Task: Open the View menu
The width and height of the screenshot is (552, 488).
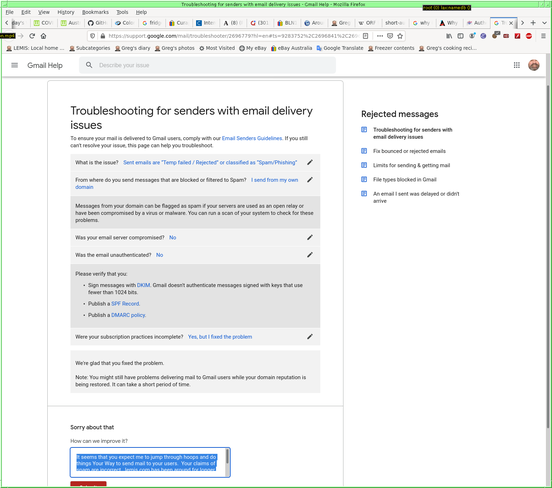Action: [x=44, y=12]
